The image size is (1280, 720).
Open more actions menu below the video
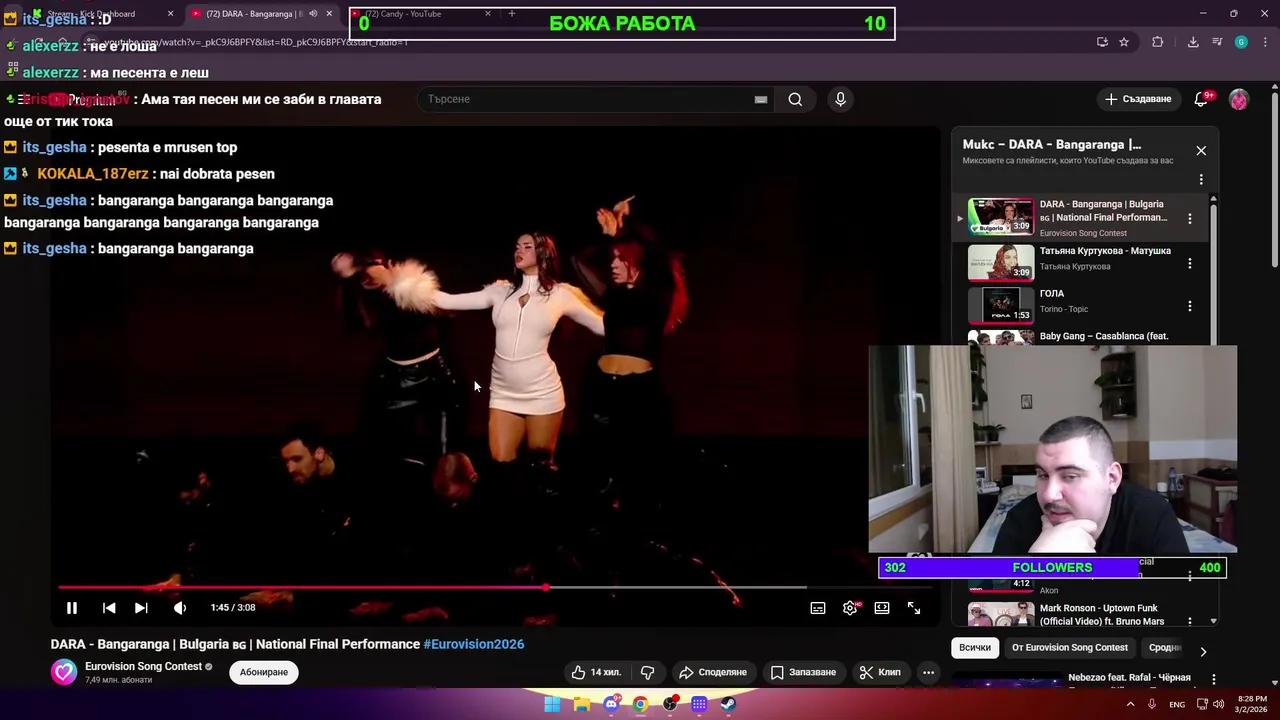coord(928,672)
